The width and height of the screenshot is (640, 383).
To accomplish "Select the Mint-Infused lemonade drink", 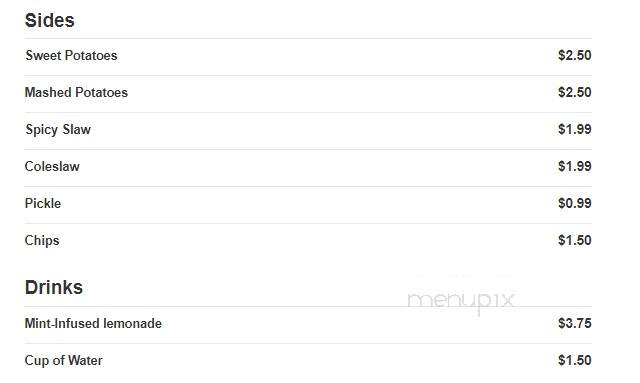I will 93,323.
